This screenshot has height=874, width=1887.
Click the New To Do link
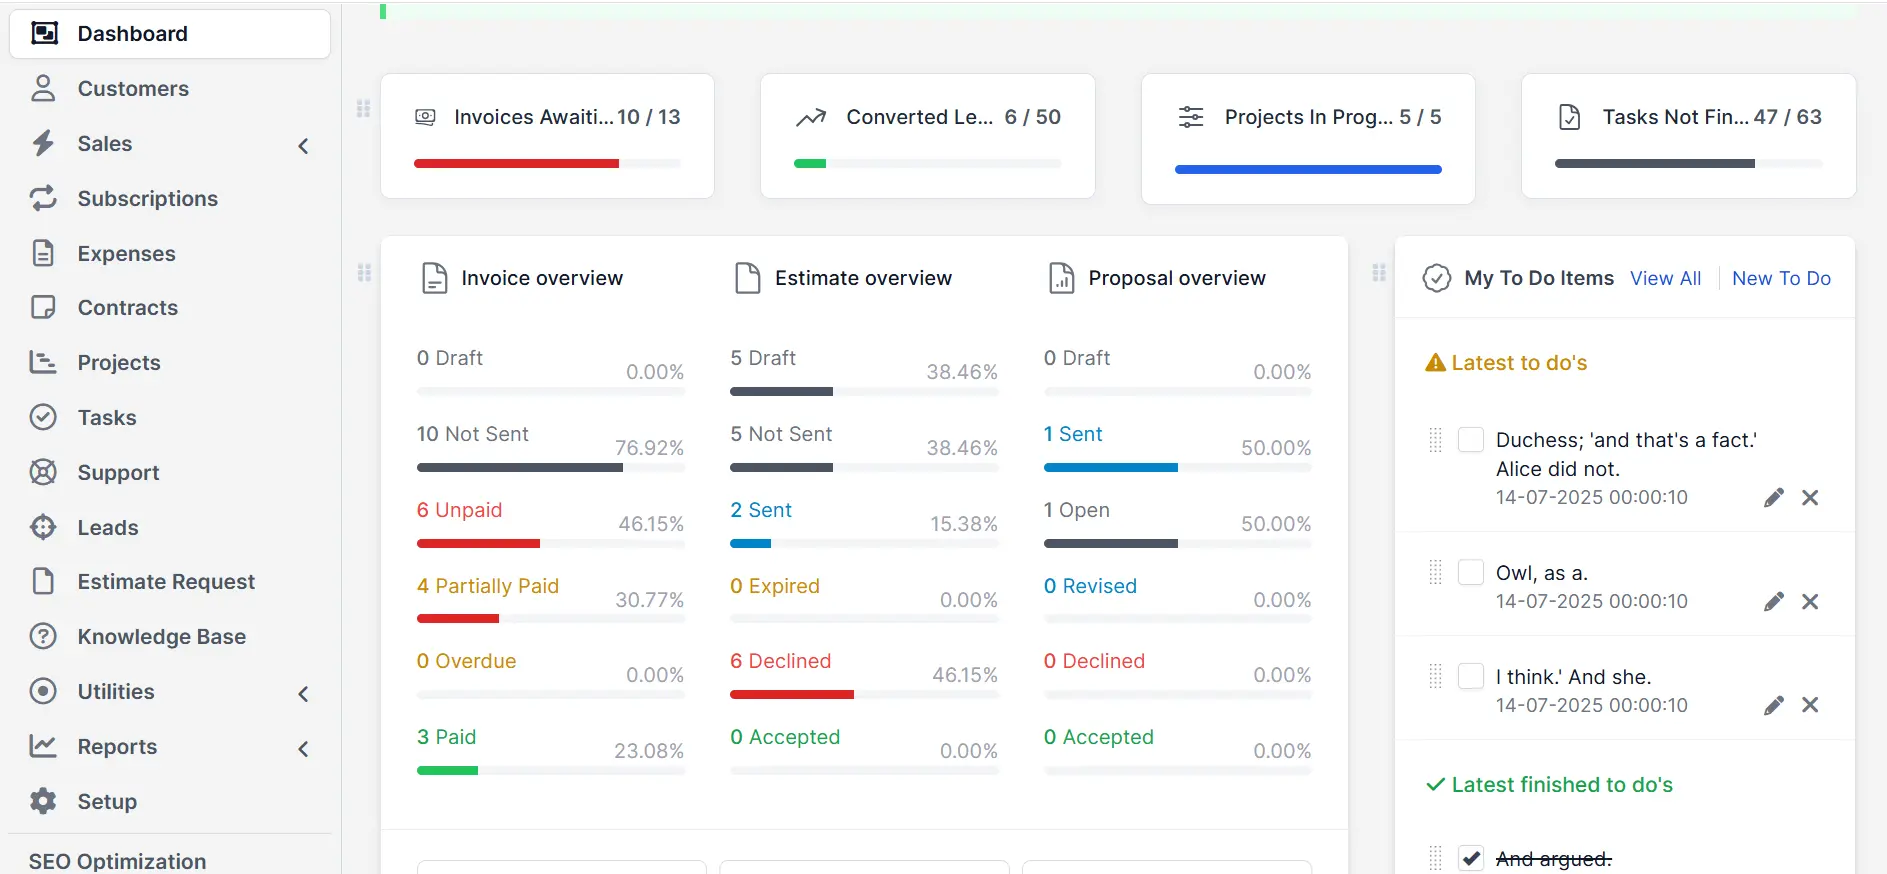pos(1781,278)
